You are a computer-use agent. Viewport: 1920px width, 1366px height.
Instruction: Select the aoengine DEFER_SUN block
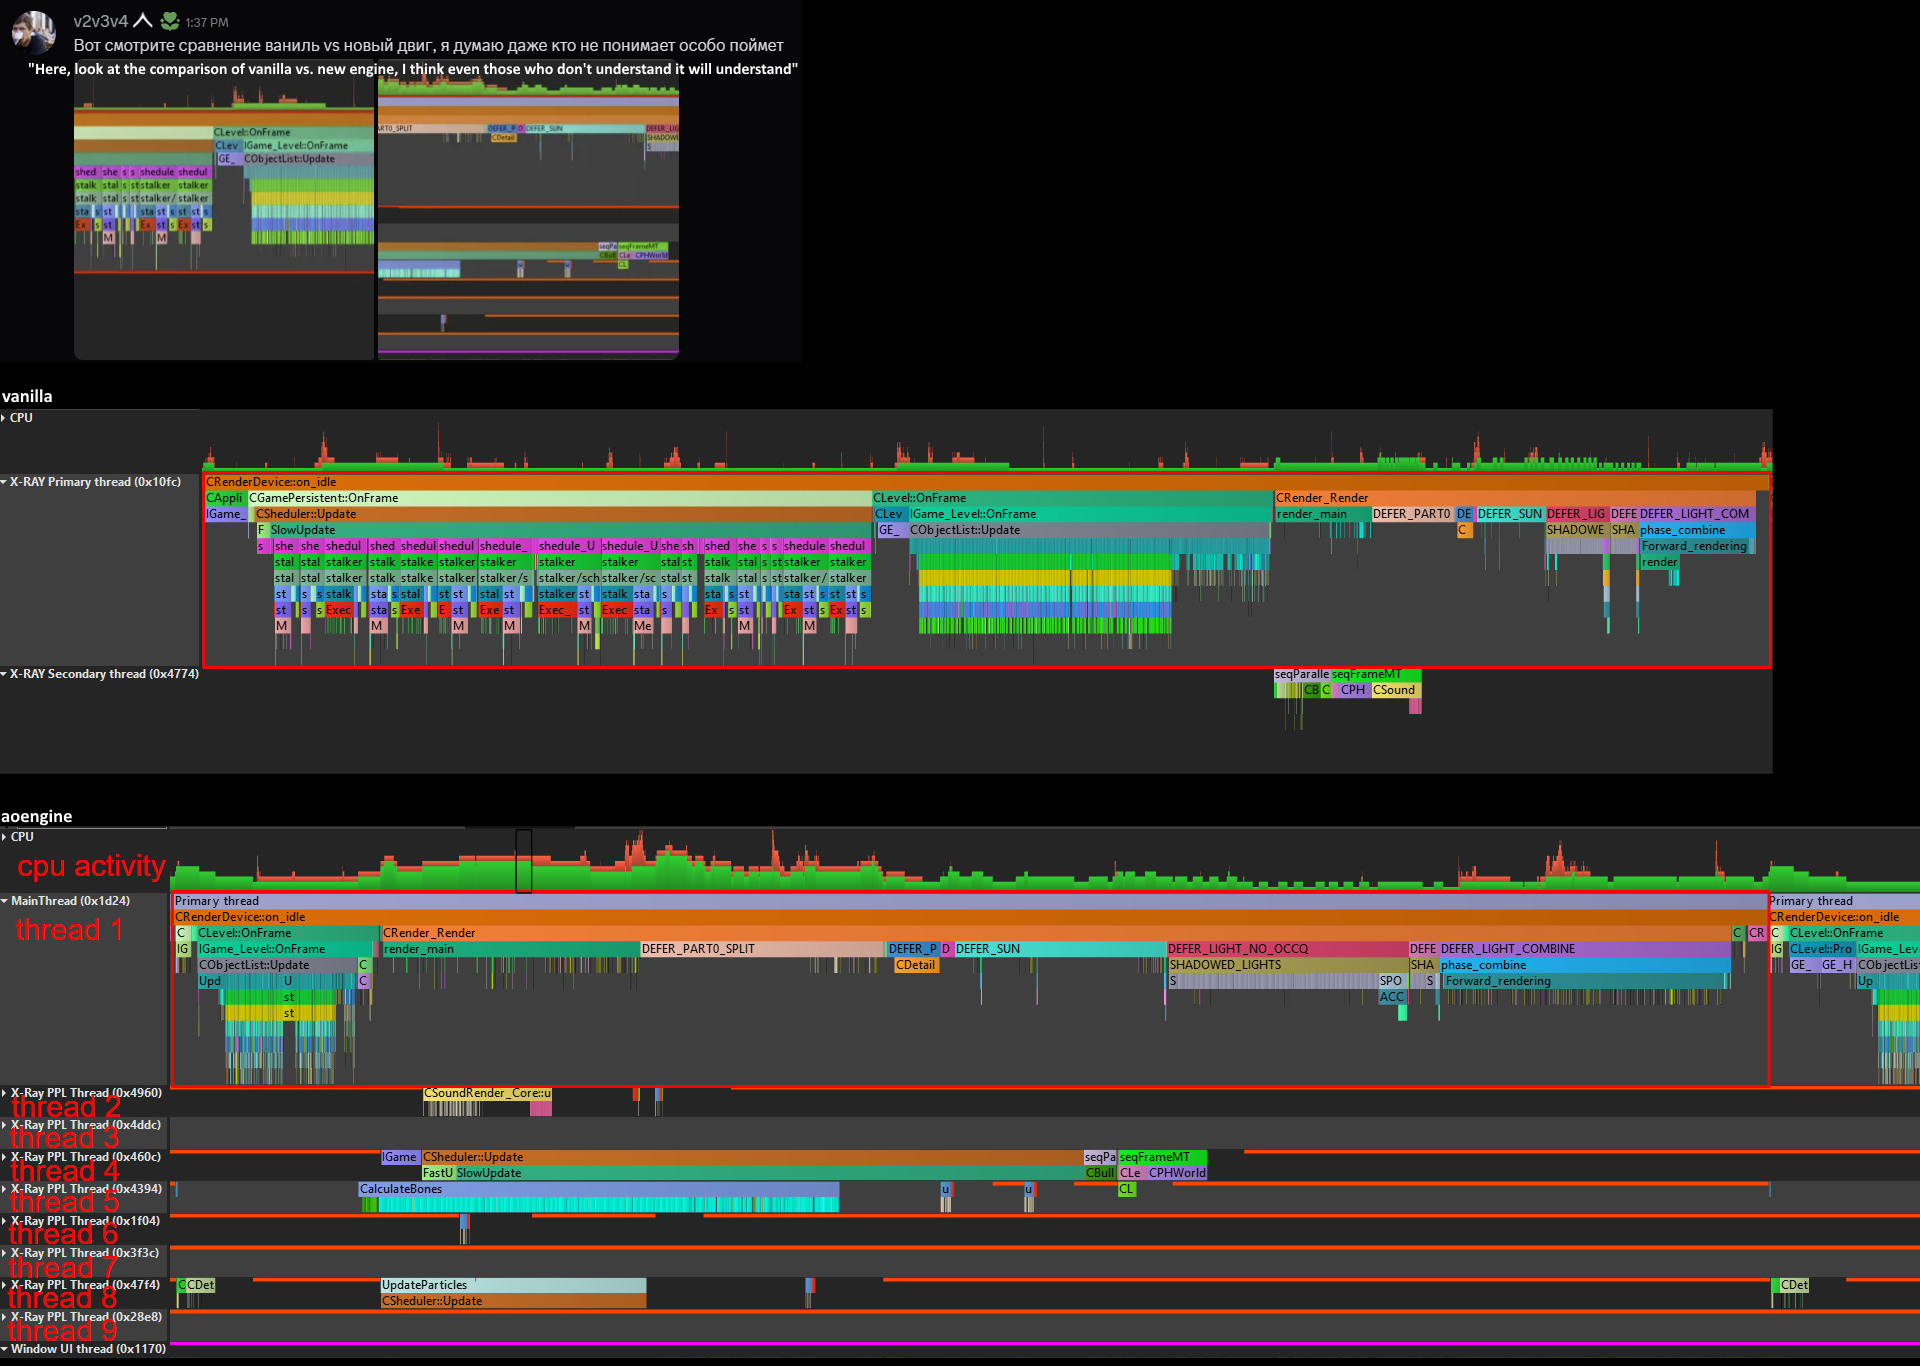pyautogui.click(x=1060, y=949)
